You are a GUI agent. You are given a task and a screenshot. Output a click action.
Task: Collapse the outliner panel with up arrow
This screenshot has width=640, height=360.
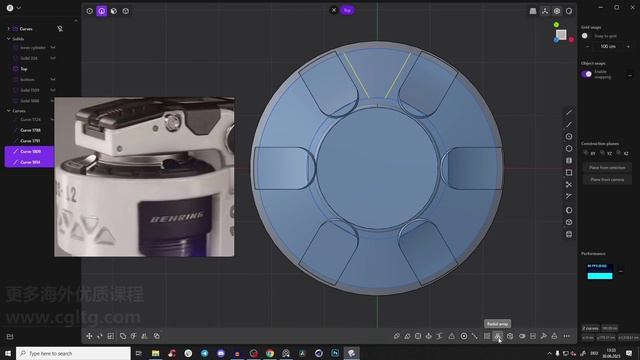click(x=76, y=20)
